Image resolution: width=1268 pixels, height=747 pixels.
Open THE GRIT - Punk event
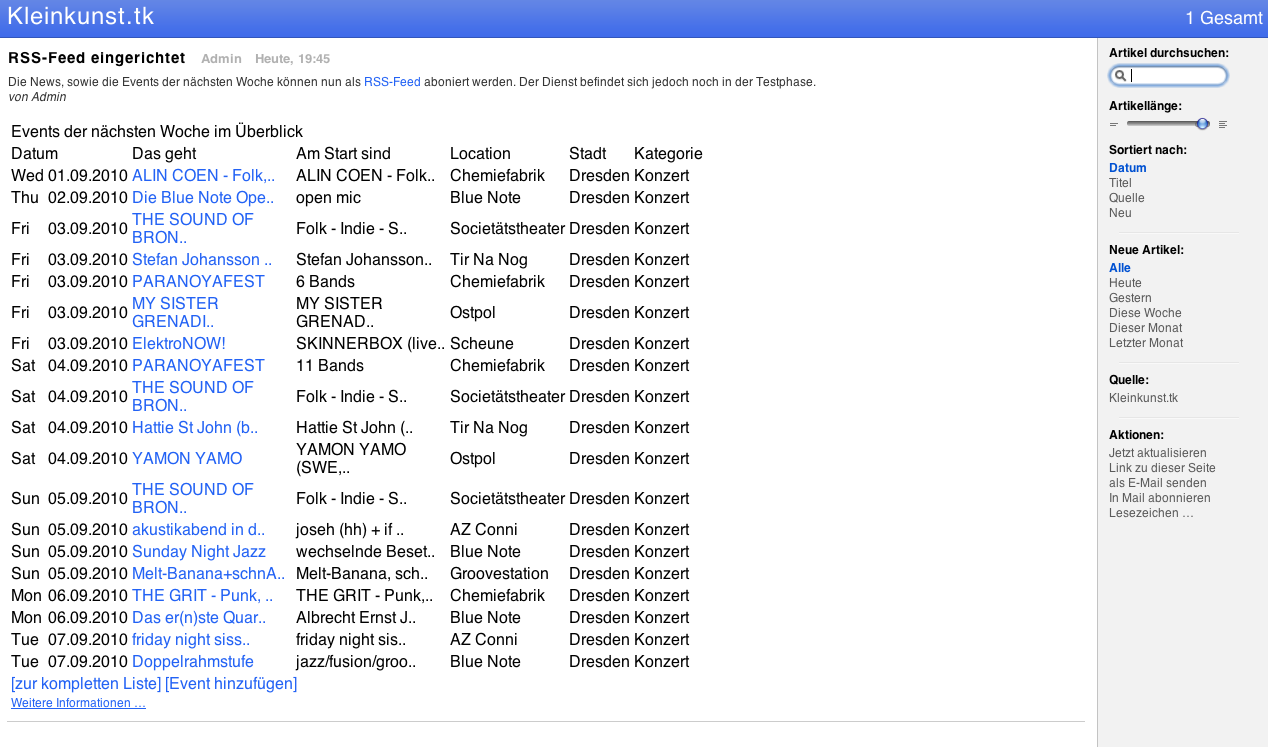(x=202, y=595)
